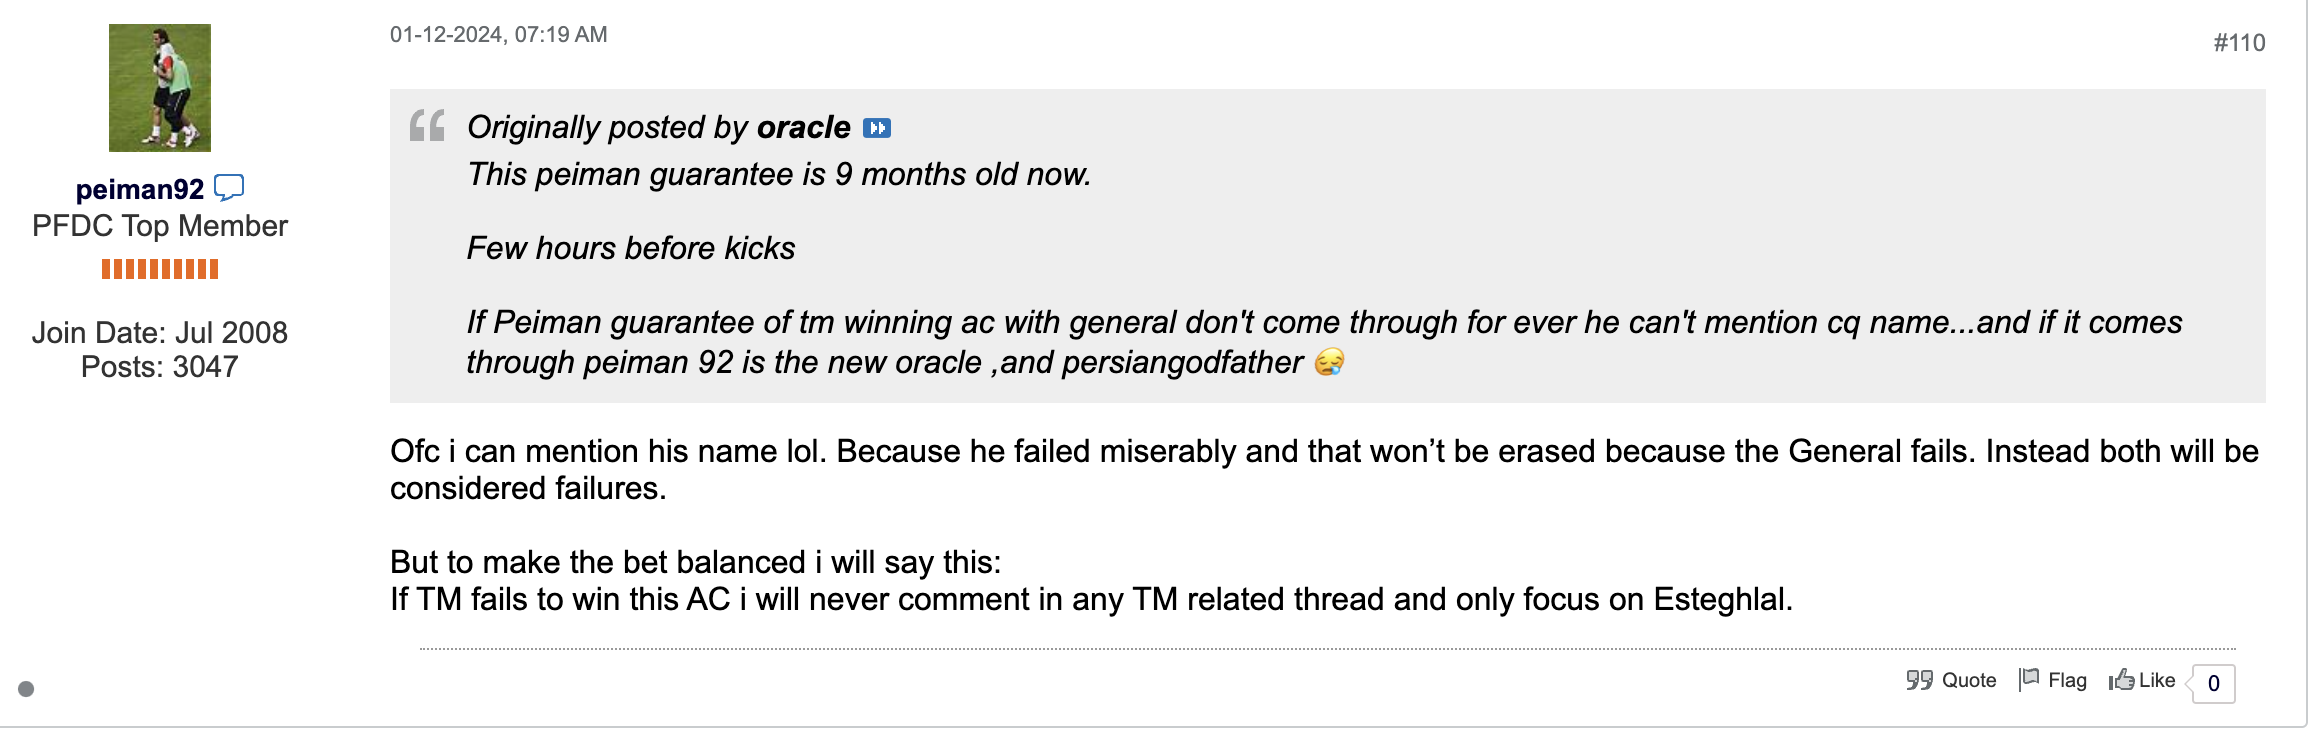Like the post with thumbs-up icon

click(2142, 681)
